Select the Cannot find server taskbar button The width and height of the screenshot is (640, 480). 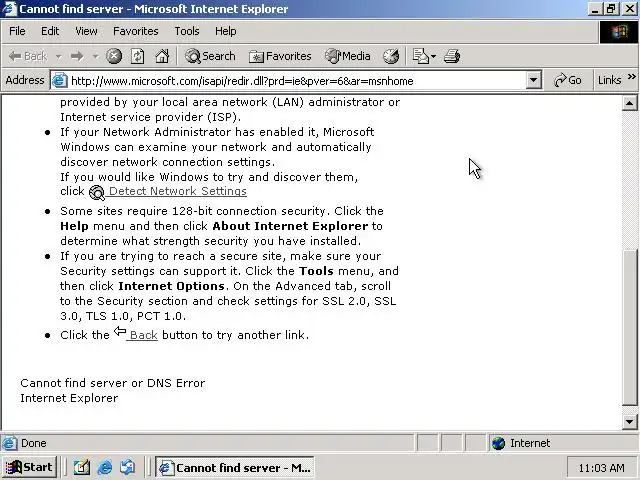pos(235,467)
